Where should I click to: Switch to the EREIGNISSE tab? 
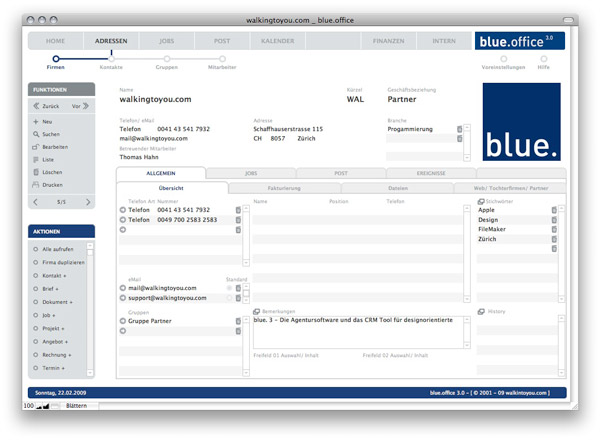[431, 173]
